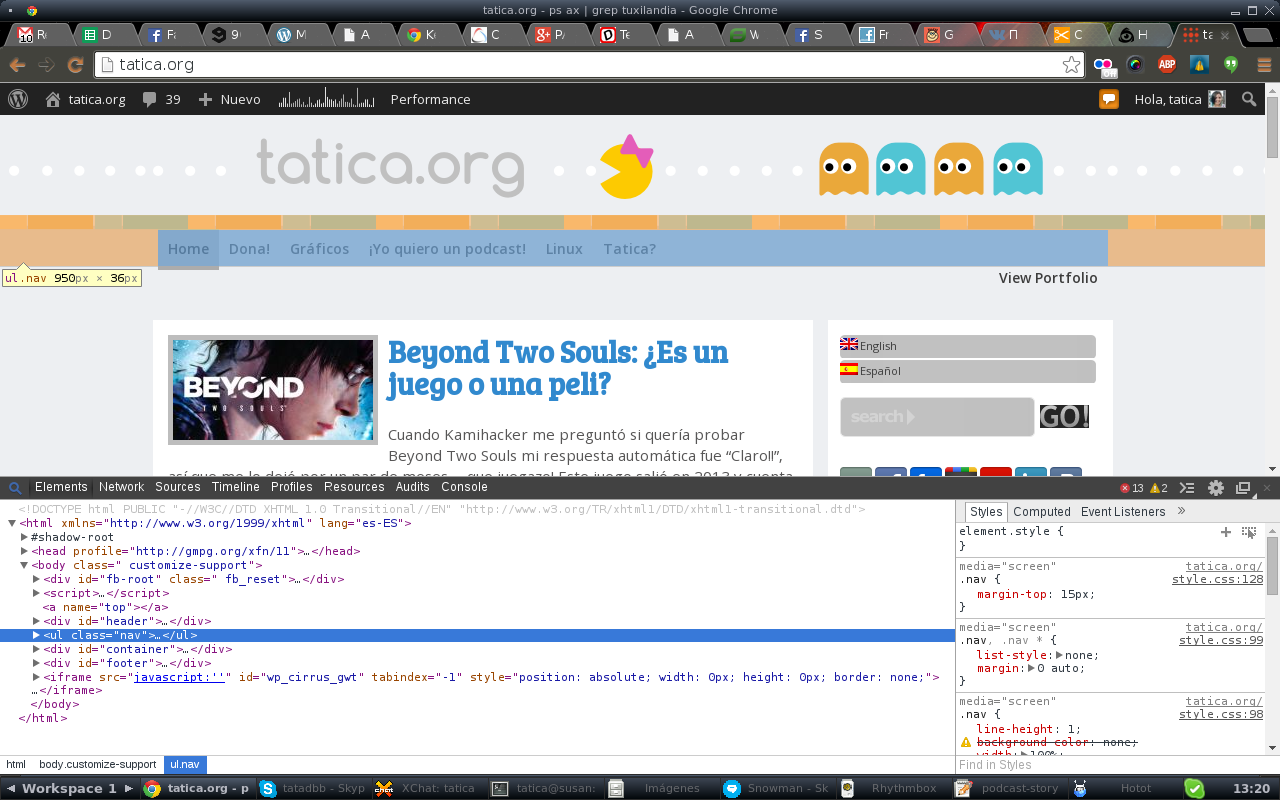1280x800 pixels.
Task: Click the Reload page icon
Action: 75,65
